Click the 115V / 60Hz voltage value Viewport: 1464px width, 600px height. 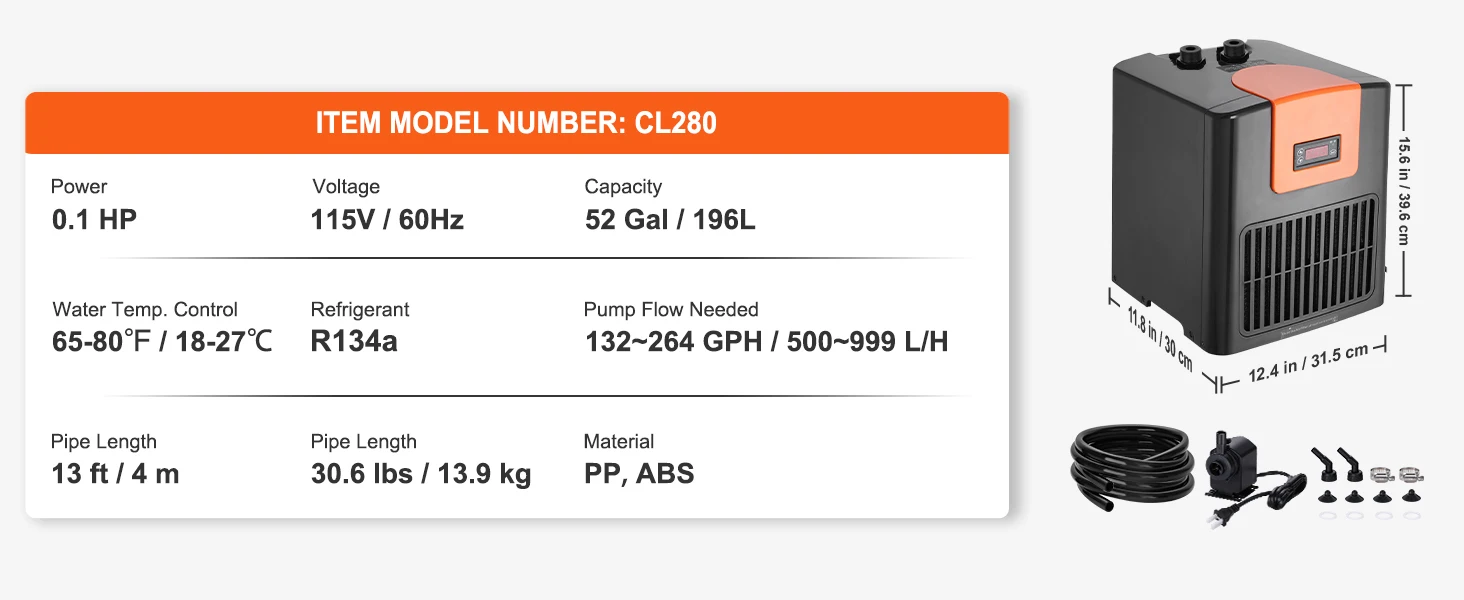pos(387,220)
